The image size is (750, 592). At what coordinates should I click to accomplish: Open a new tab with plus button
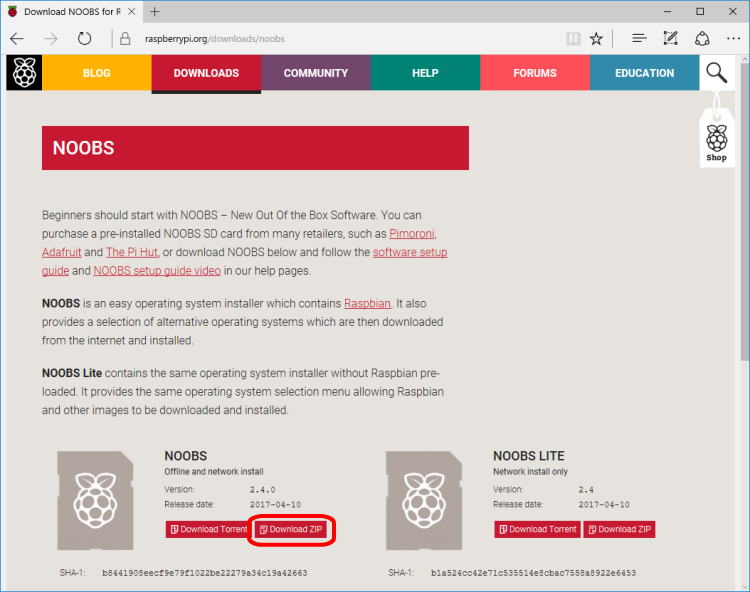(x=154, y=11)
